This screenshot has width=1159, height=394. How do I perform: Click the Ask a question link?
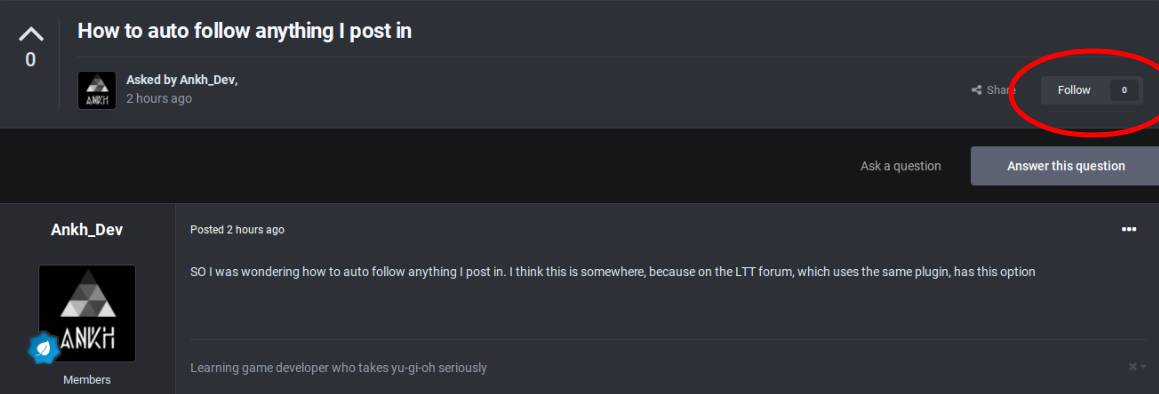pyautogui.click(x=900, y=166)
